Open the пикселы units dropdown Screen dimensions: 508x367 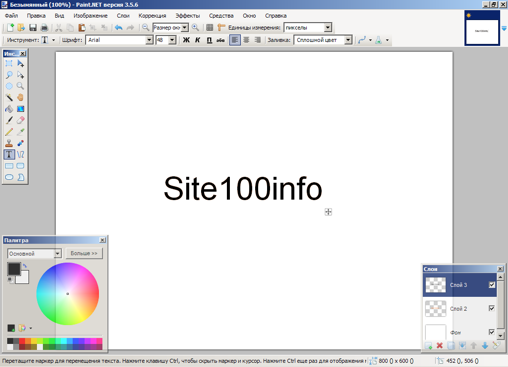point(328,28)
